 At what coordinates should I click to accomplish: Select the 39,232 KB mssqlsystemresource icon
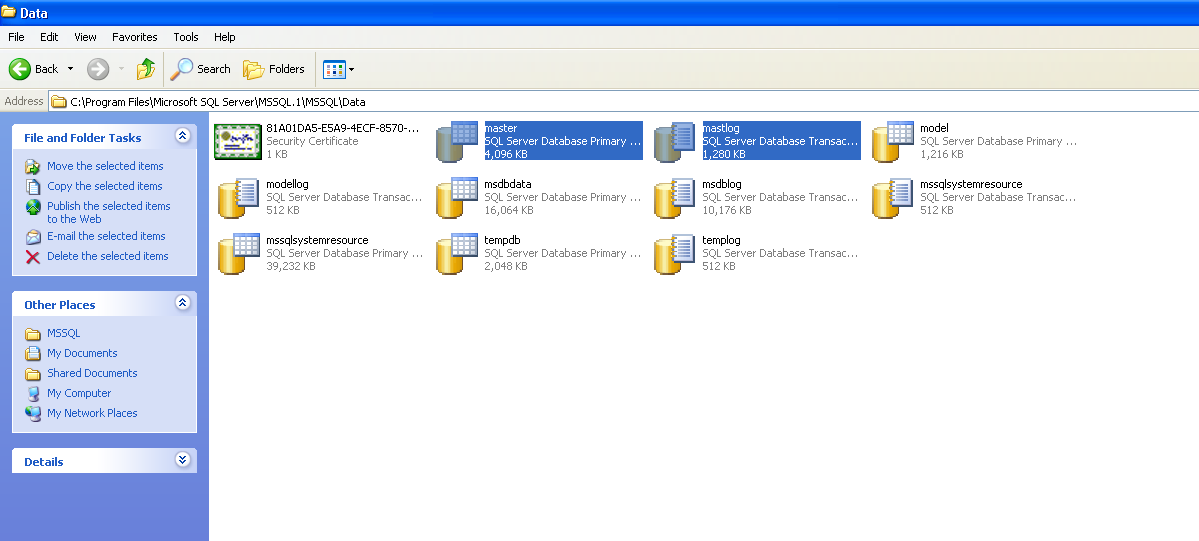239,253
